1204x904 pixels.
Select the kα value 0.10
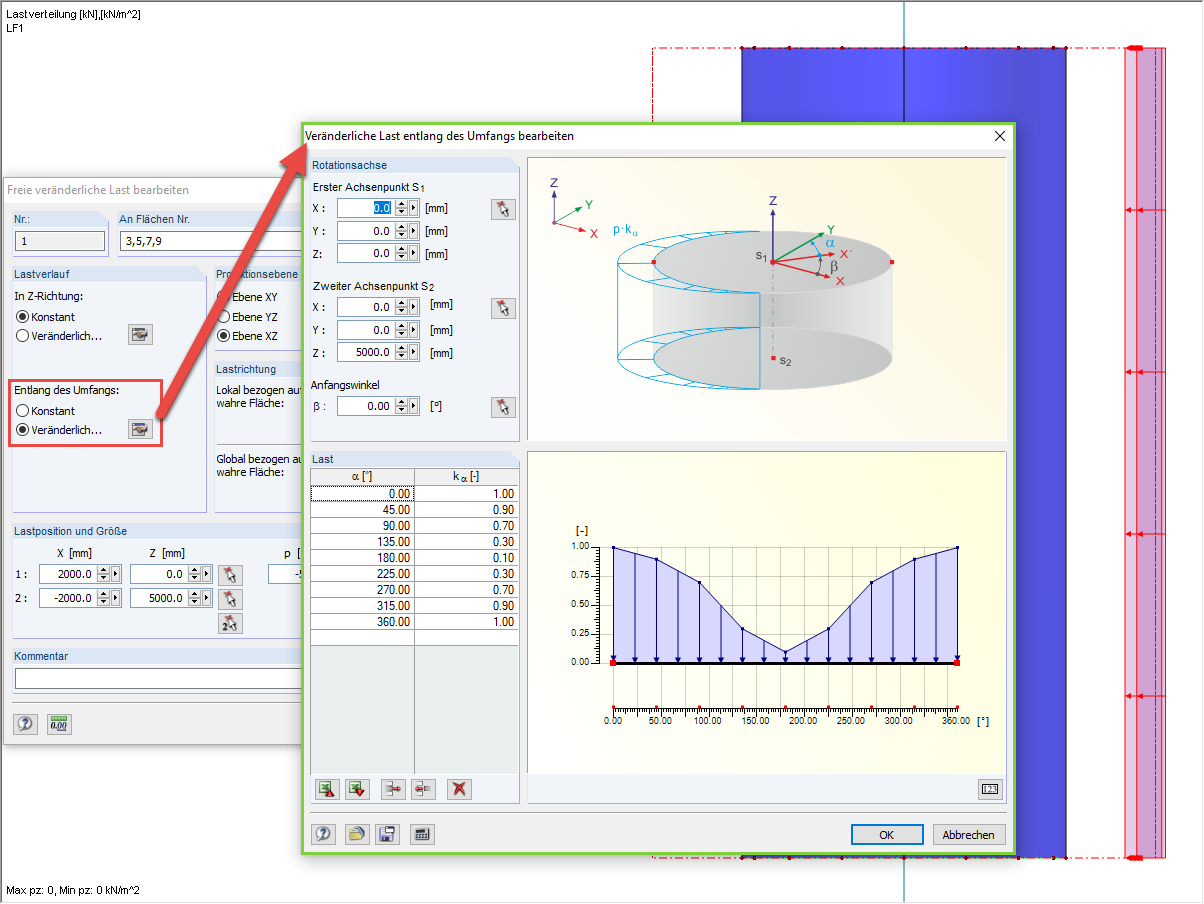click(x=466, y=558)
